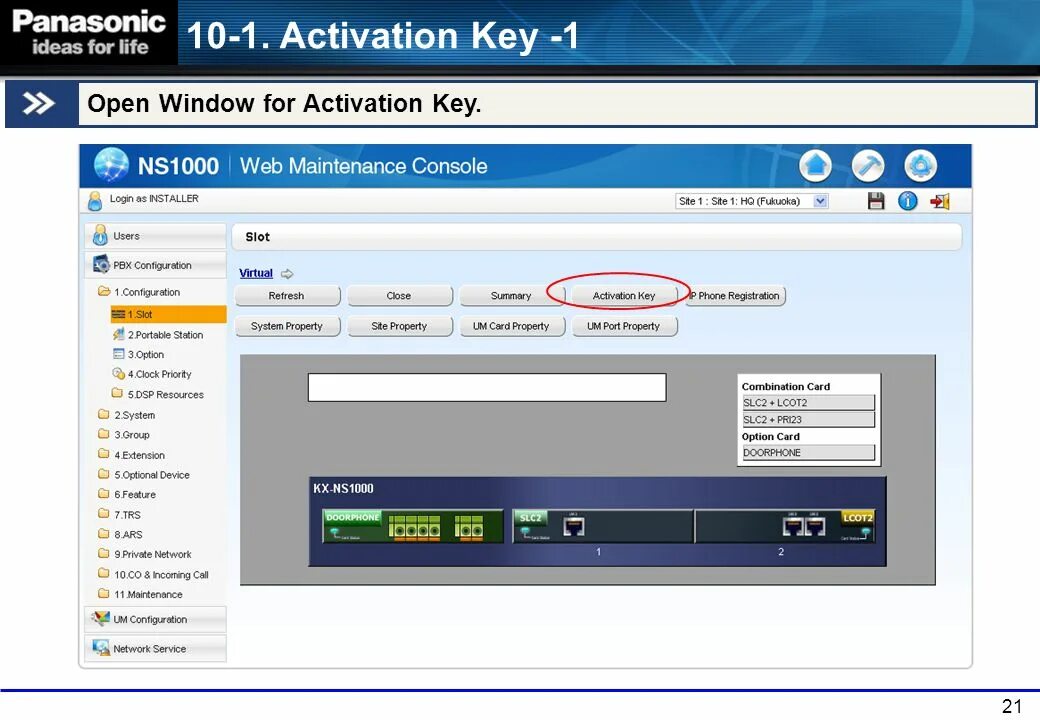Open the UM Configuration section
This screenshot has width=1040, height=720.
pos(155,619)
